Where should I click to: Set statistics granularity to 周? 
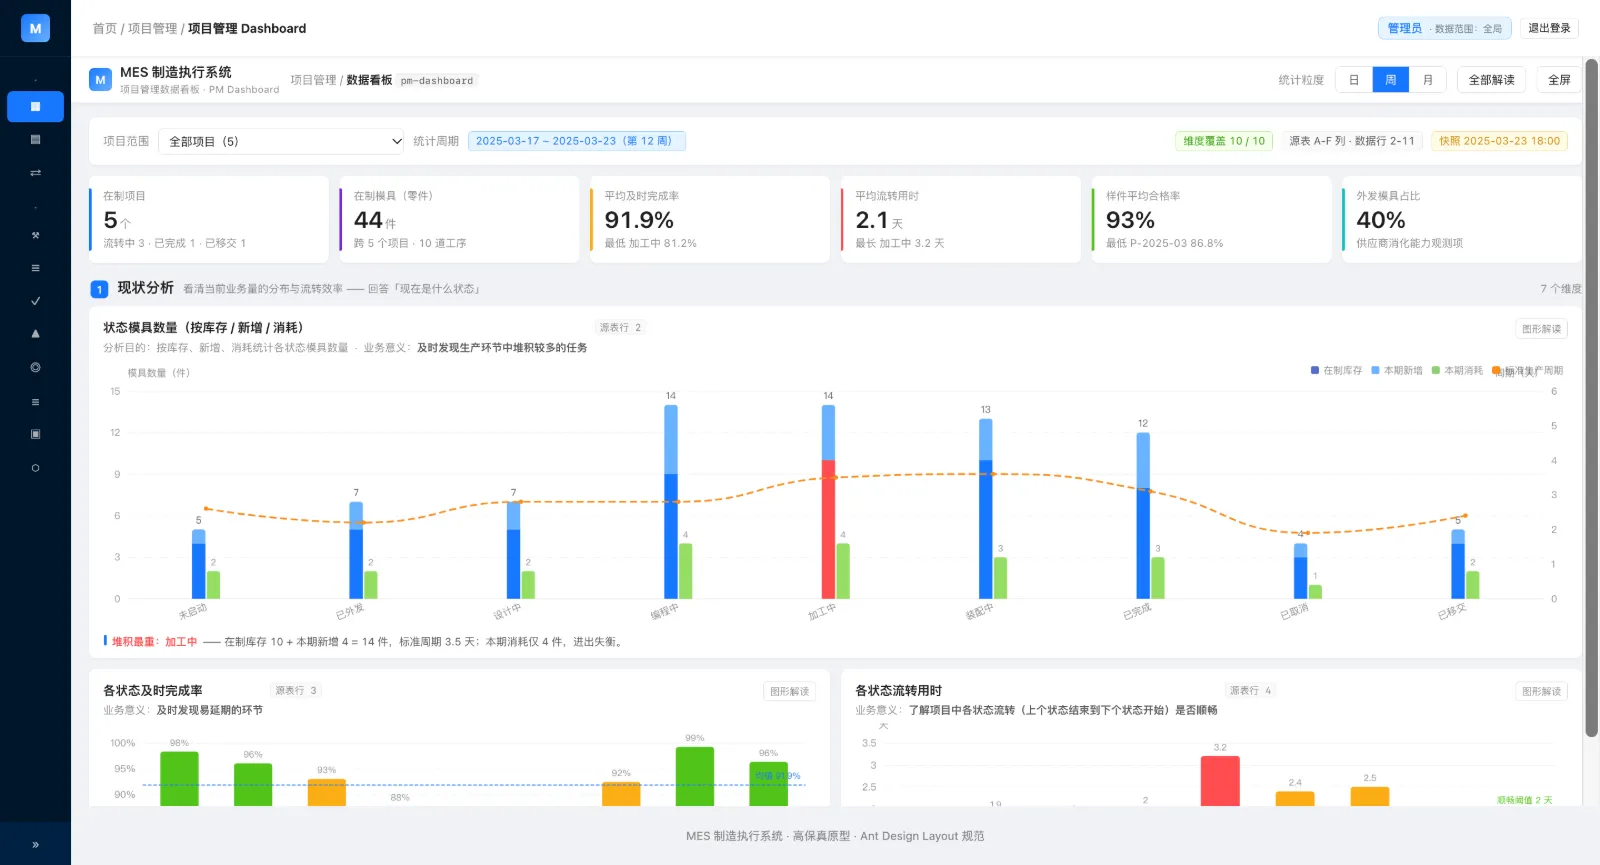[1390, 80]
